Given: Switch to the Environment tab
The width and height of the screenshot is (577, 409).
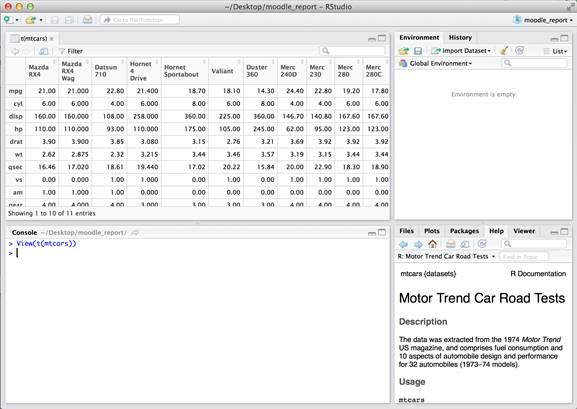Looking at the screenshot, I should [x=419, y=38].
